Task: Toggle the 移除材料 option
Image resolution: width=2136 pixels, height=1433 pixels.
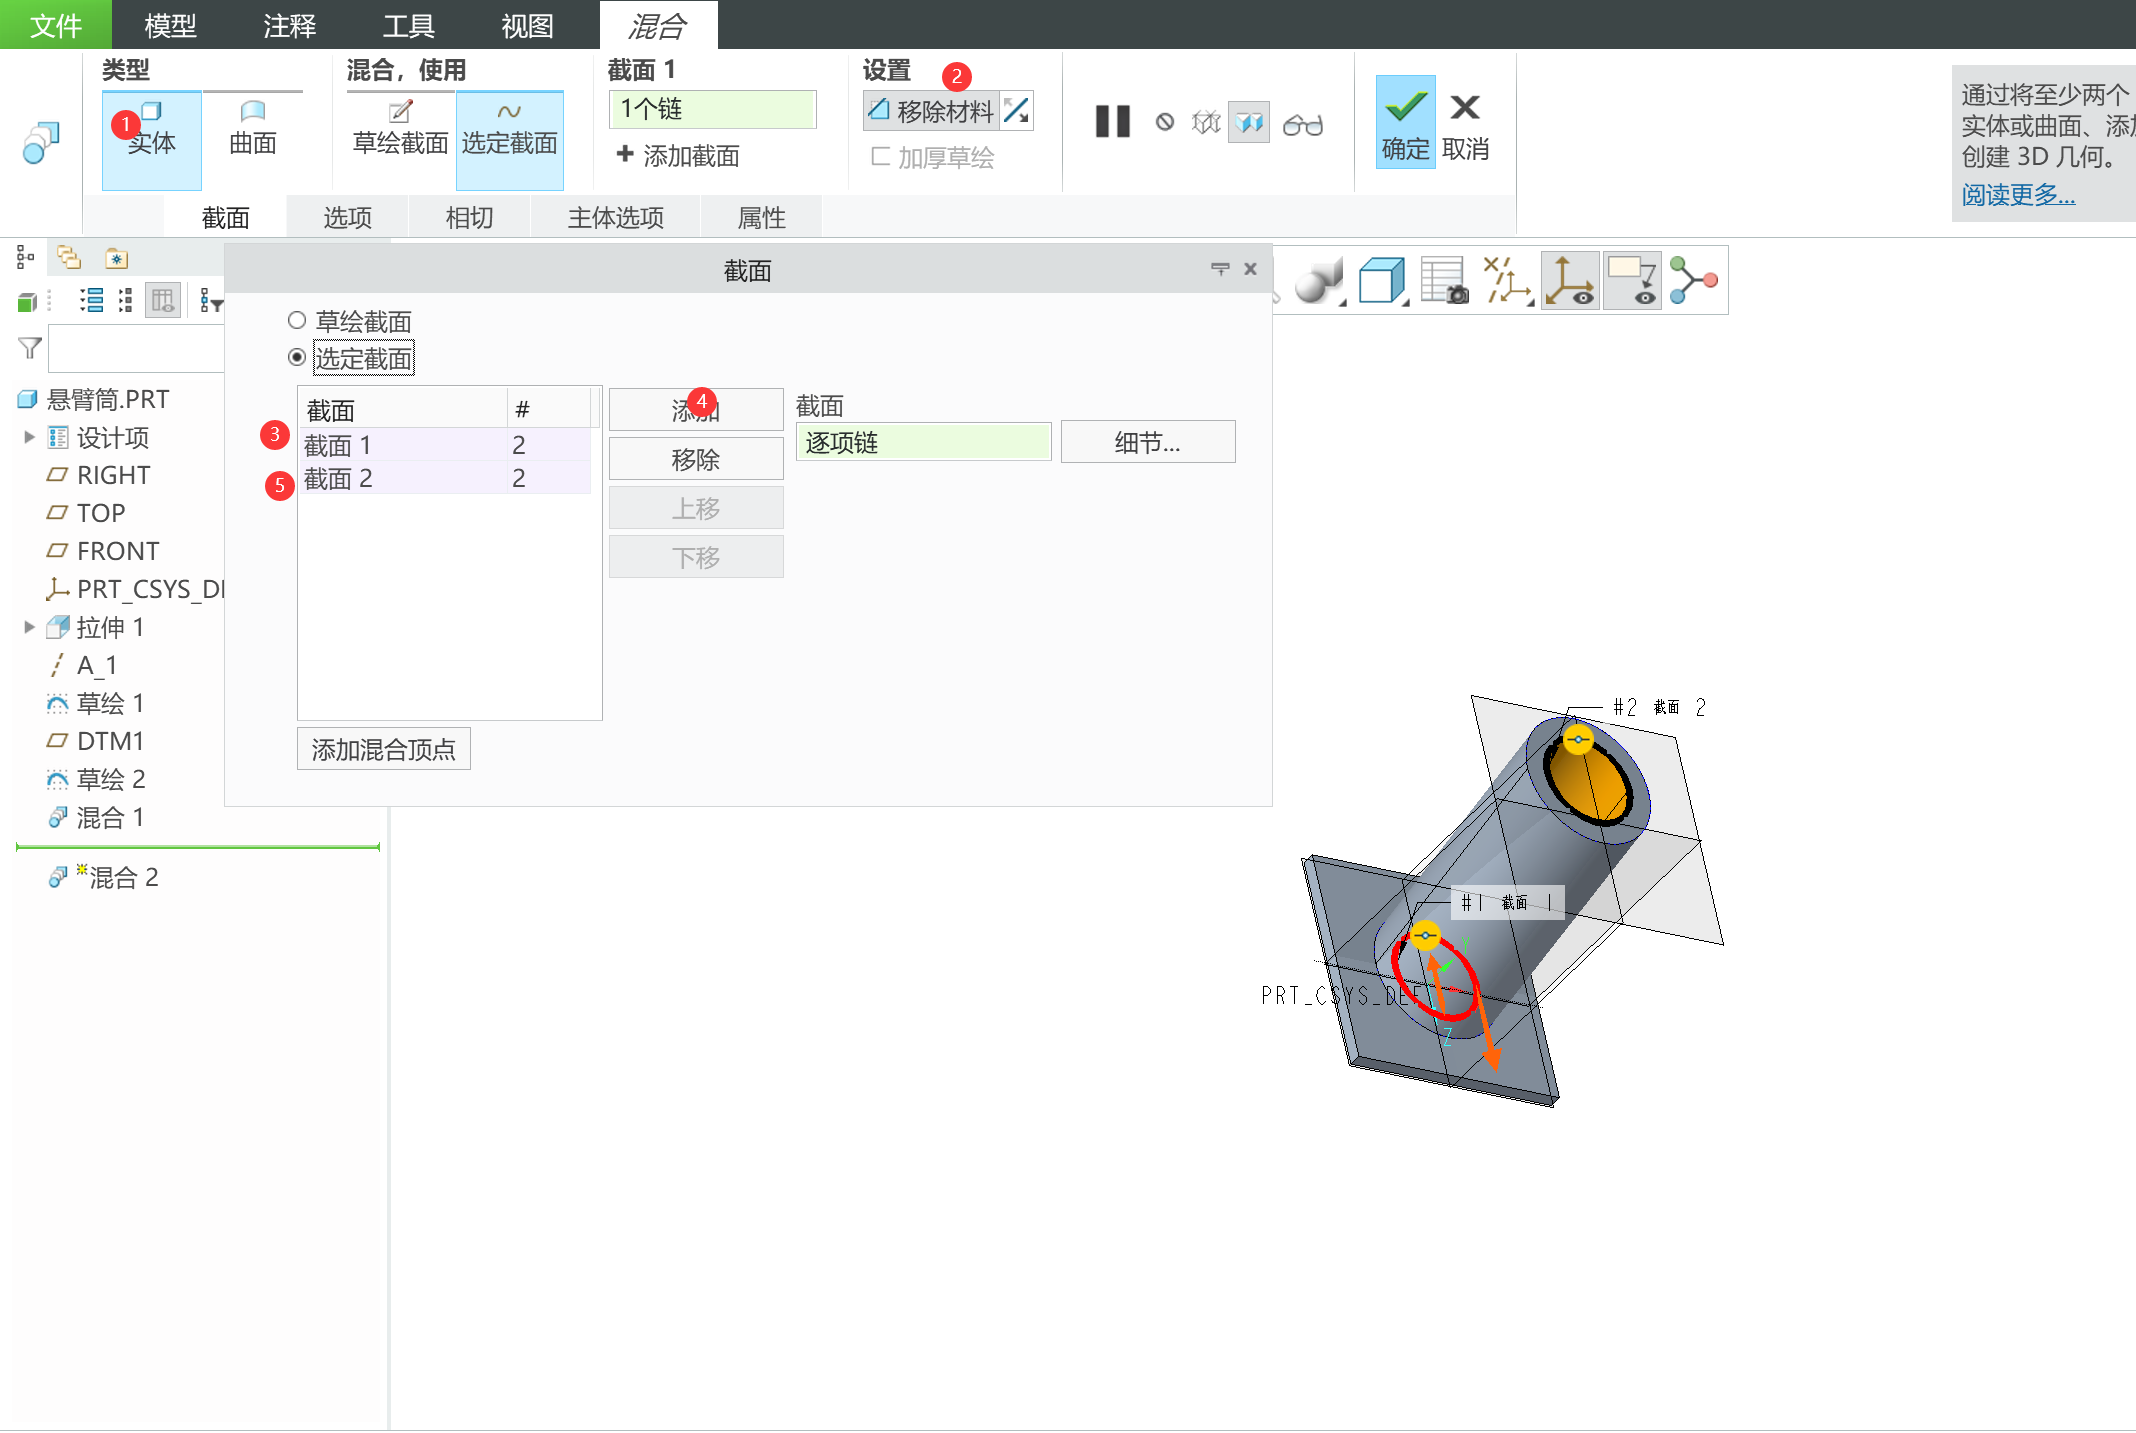Action: pyautogui.click(x=932, y=110)
